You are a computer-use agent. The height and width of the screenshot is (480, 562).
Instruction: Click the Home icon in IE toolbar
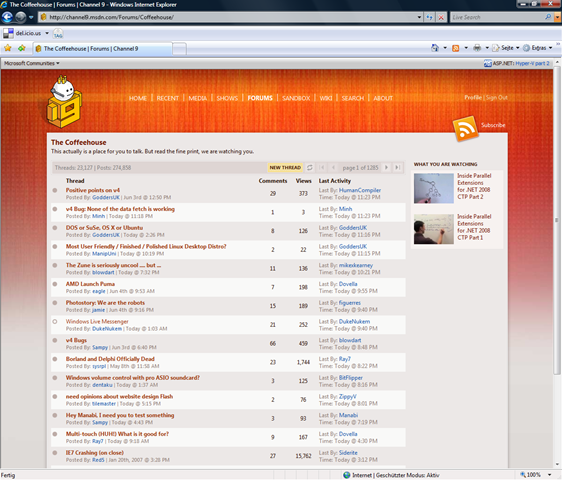click(435, 48)
